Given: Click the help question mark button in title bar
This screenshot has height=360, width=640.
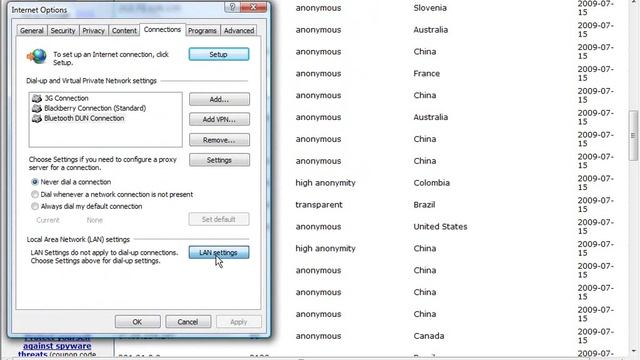Looking at the screenshot, I should (232, 7).
